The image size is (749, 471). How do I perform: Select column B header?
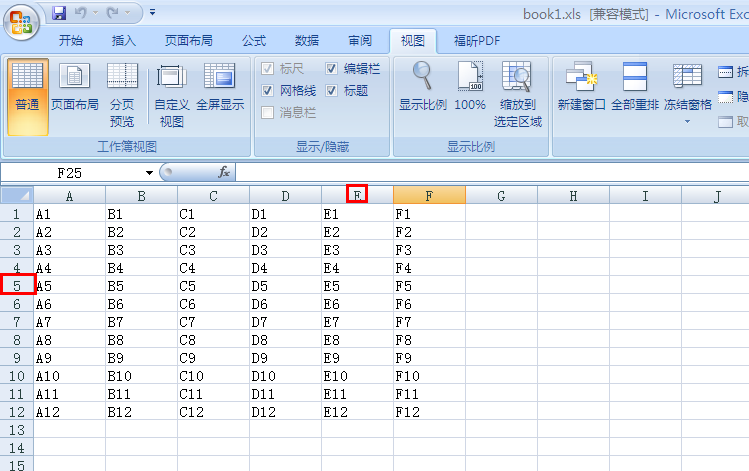click(141, 196)
